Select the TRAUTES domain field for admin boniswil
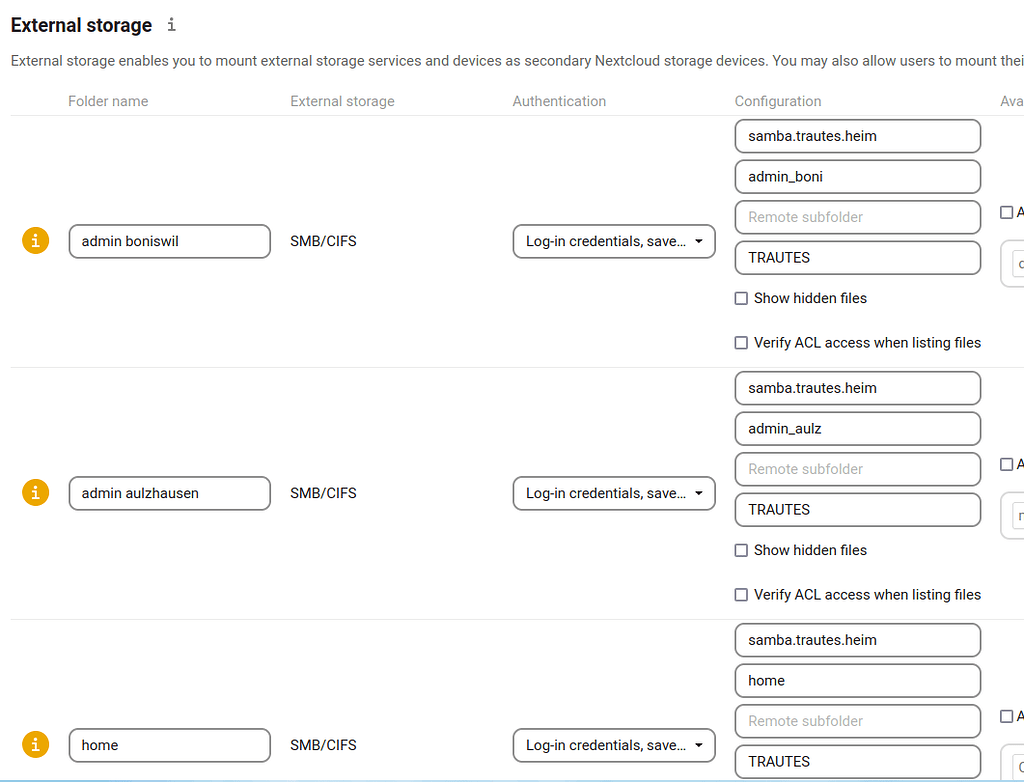Viewport: 1024px width, 782px height. point(857,257)
